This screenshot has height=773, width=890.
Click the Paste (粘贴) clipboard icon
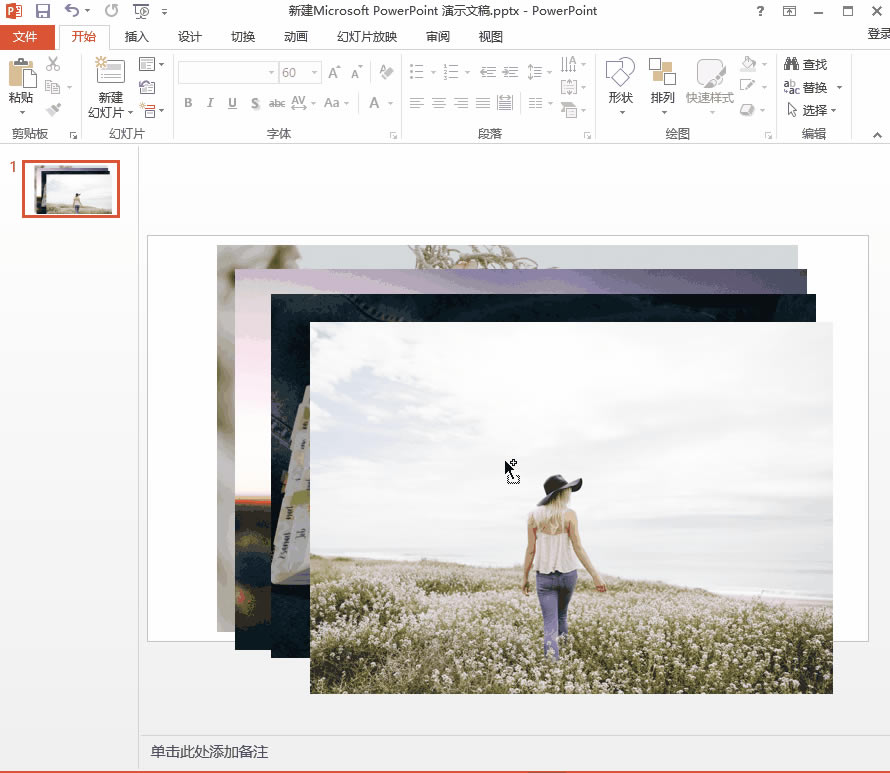(x=20, y=75)
